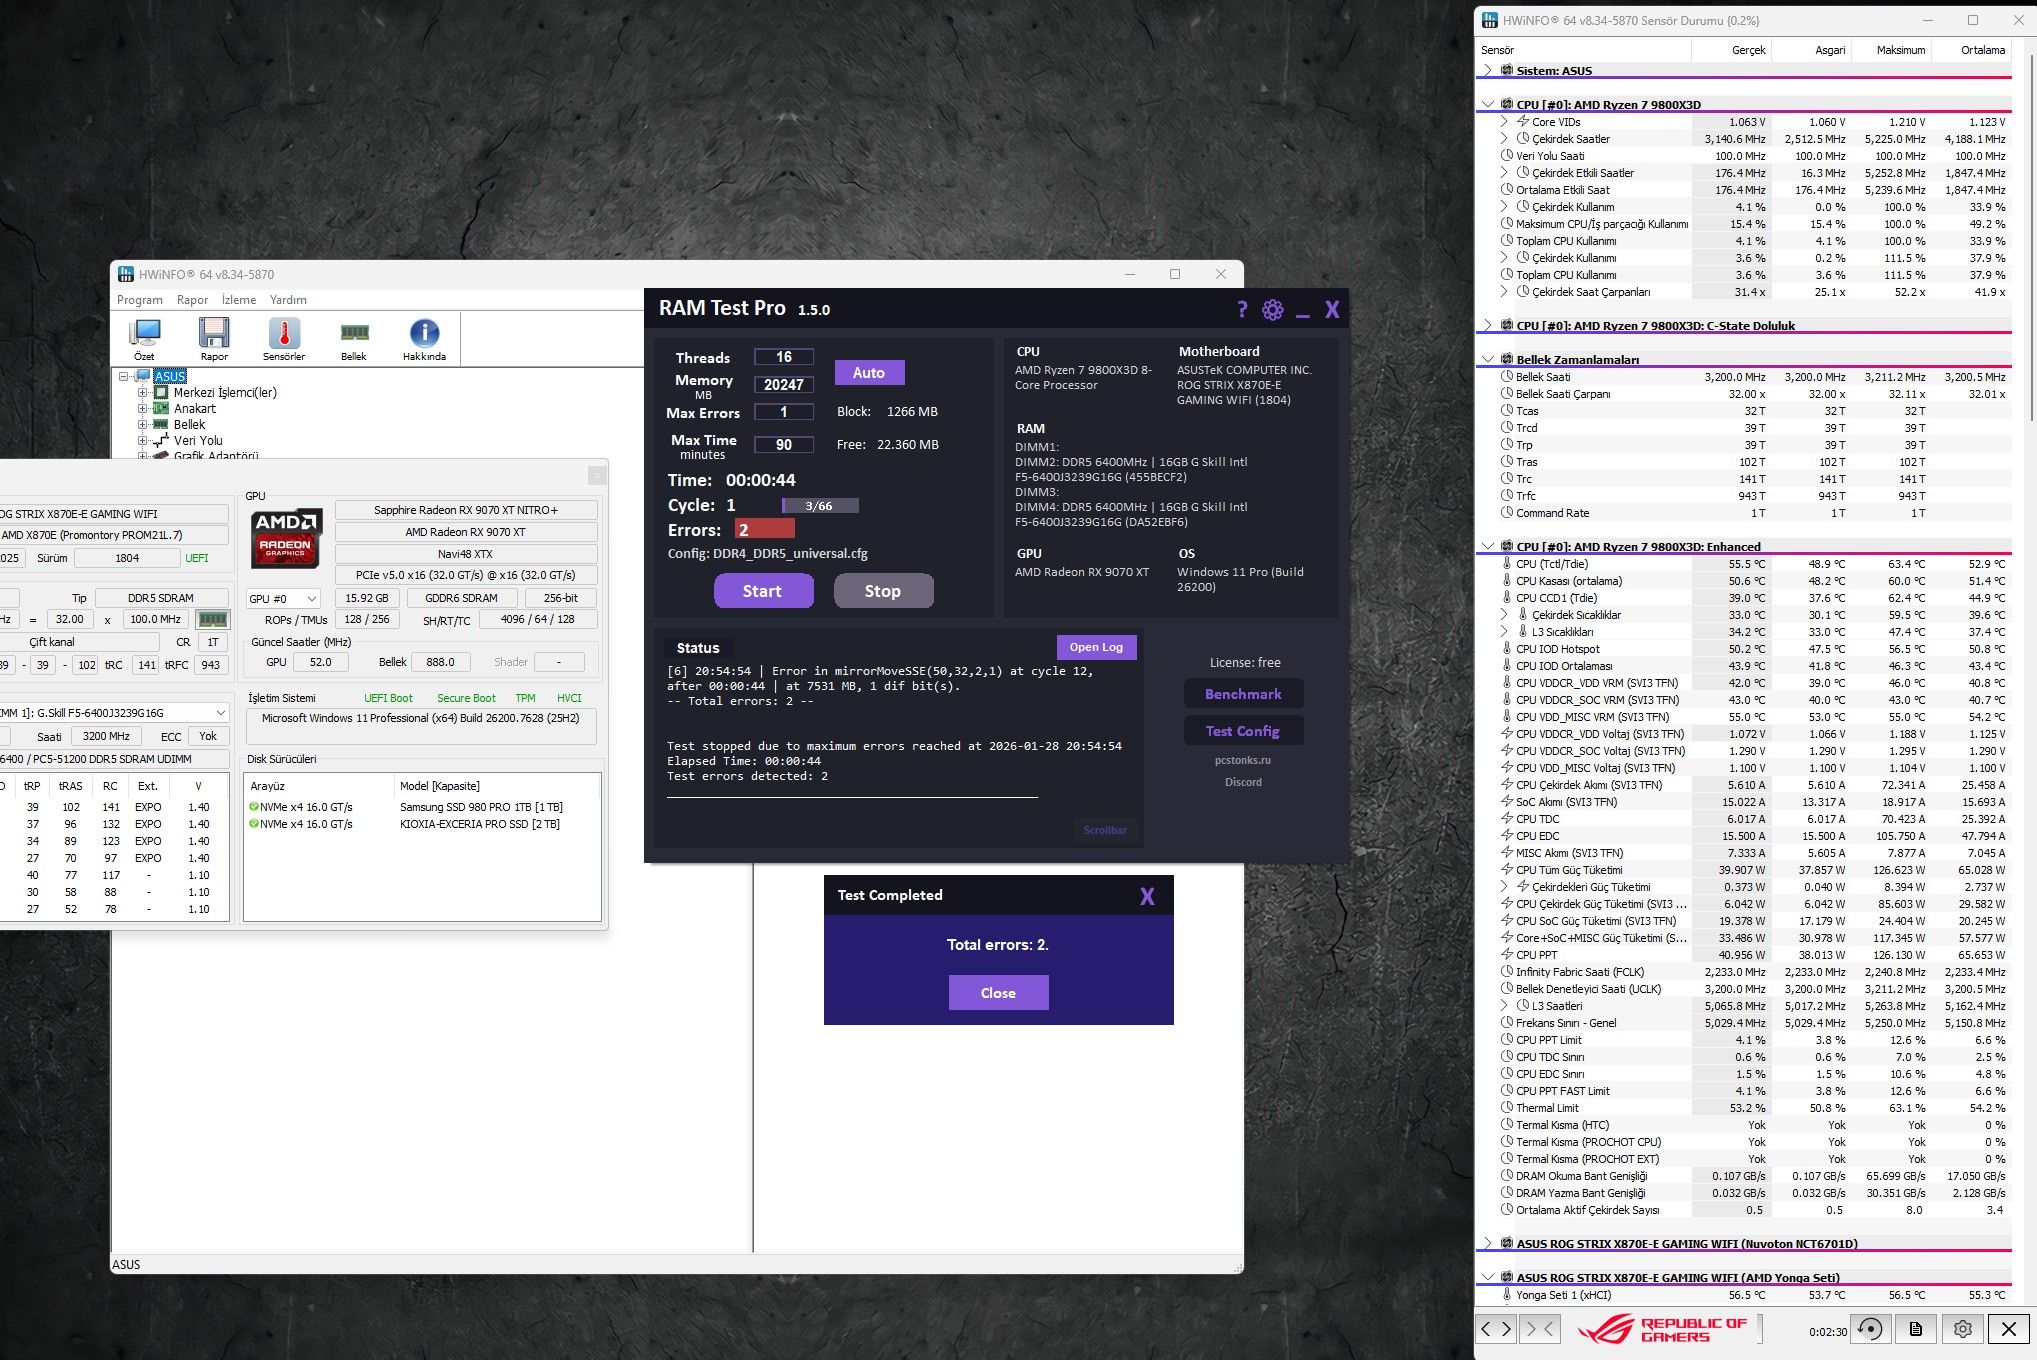Select Veri Yolu tree item
This screenshot has width=2037, height=1360.
click(198, 441)
